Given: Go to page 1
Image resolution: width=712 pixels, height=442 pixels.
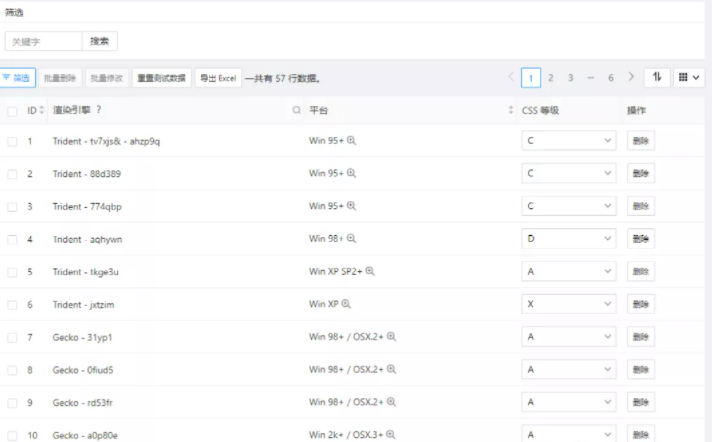Looking at the screenshot, I should pyautogui.click(x=531, y=78).
